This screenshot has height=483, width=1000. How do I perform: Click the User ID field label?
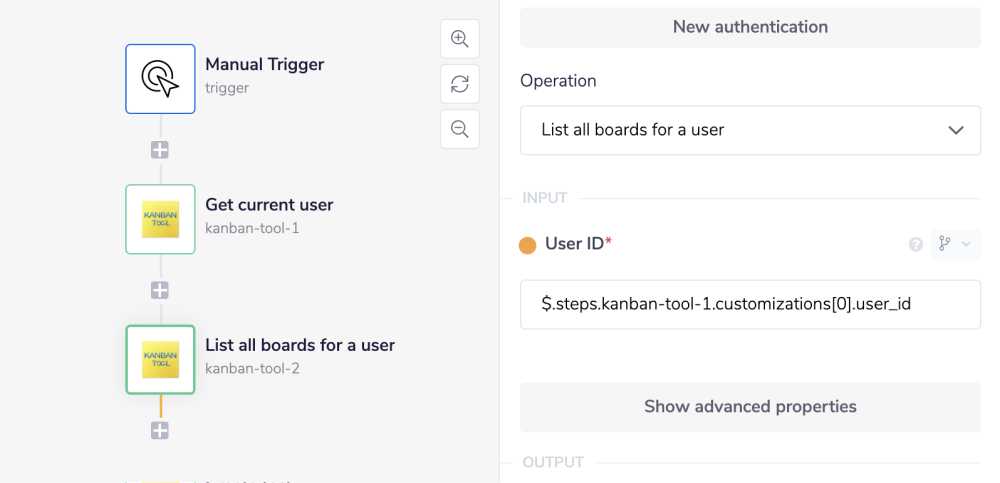(x=577, y=244)
